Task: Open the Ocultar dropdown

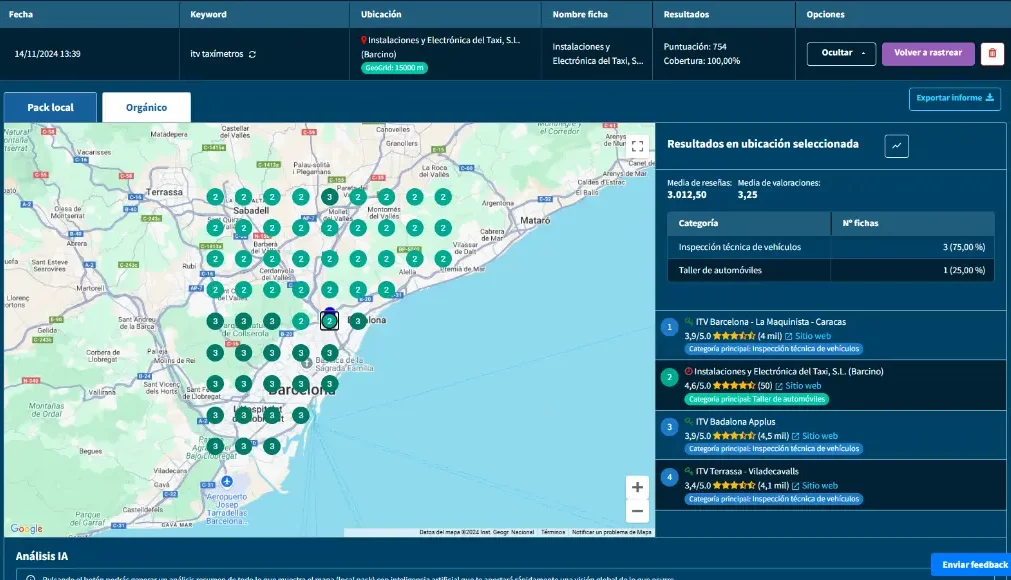Action: (841, 54)
